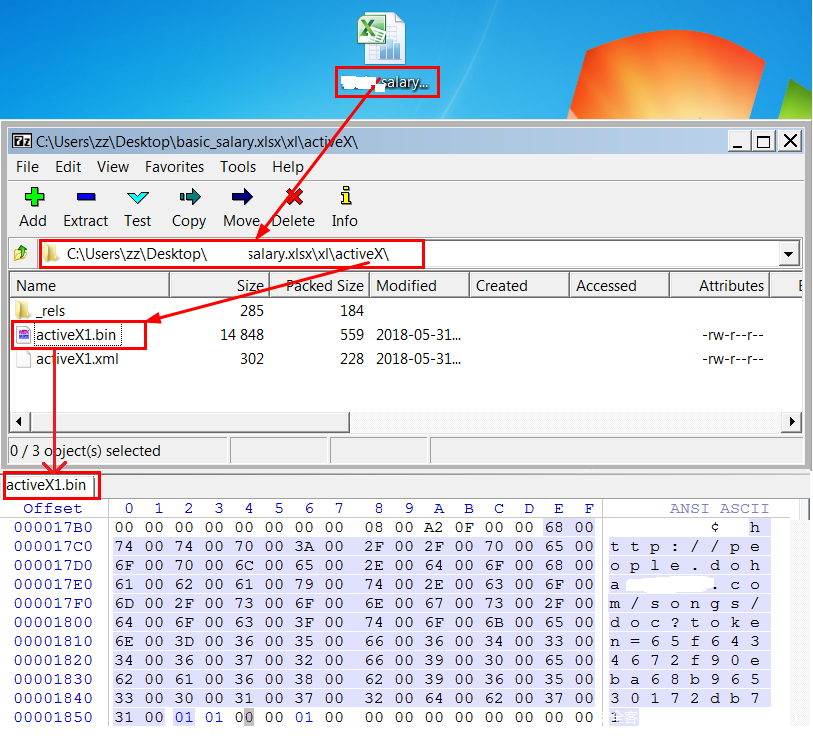This screenshot has height=736, width=813.
Task: Open the Tools menu
Action: (238, 167)
